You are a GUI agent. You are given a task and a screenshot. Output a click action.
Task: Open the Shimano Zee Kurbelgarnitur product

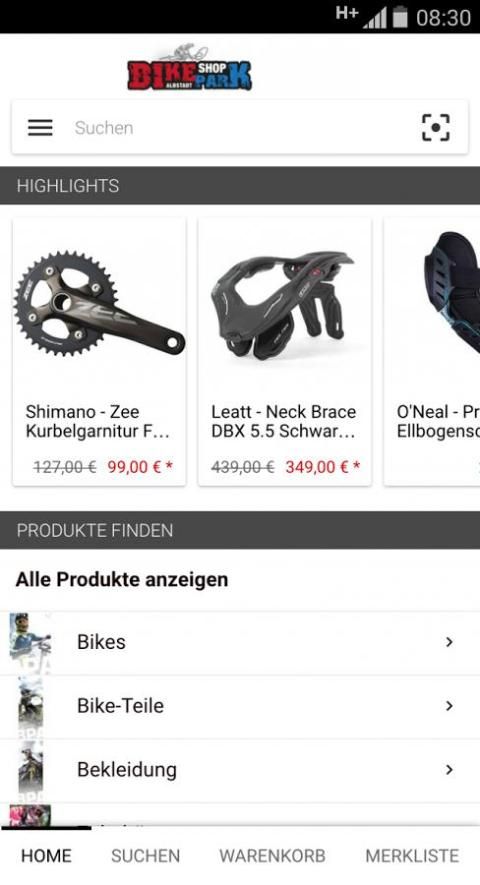coord(99,352)
